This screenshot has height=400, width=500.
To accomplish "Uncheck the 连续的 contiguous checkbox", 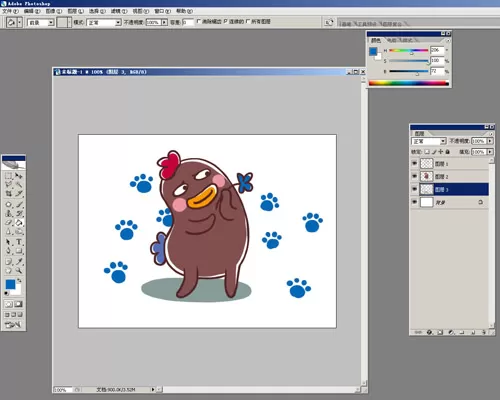I will pyautogui.click(x=226, y=21).
